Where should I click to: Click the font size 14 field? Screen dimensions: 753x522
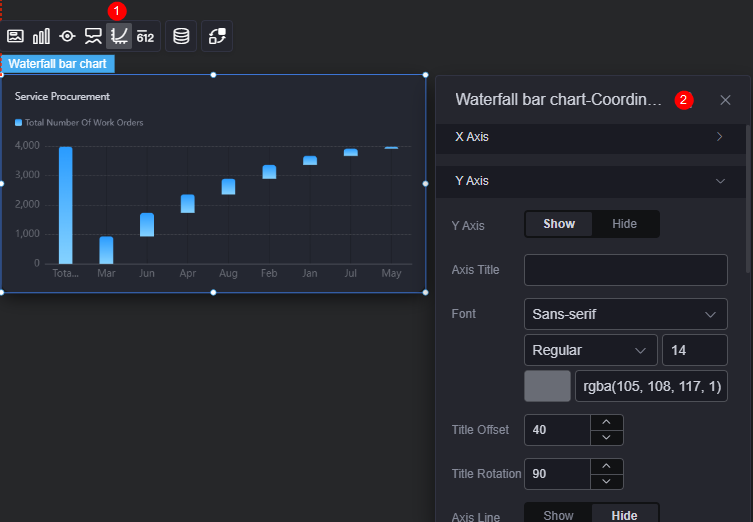(x=695, y=350)
